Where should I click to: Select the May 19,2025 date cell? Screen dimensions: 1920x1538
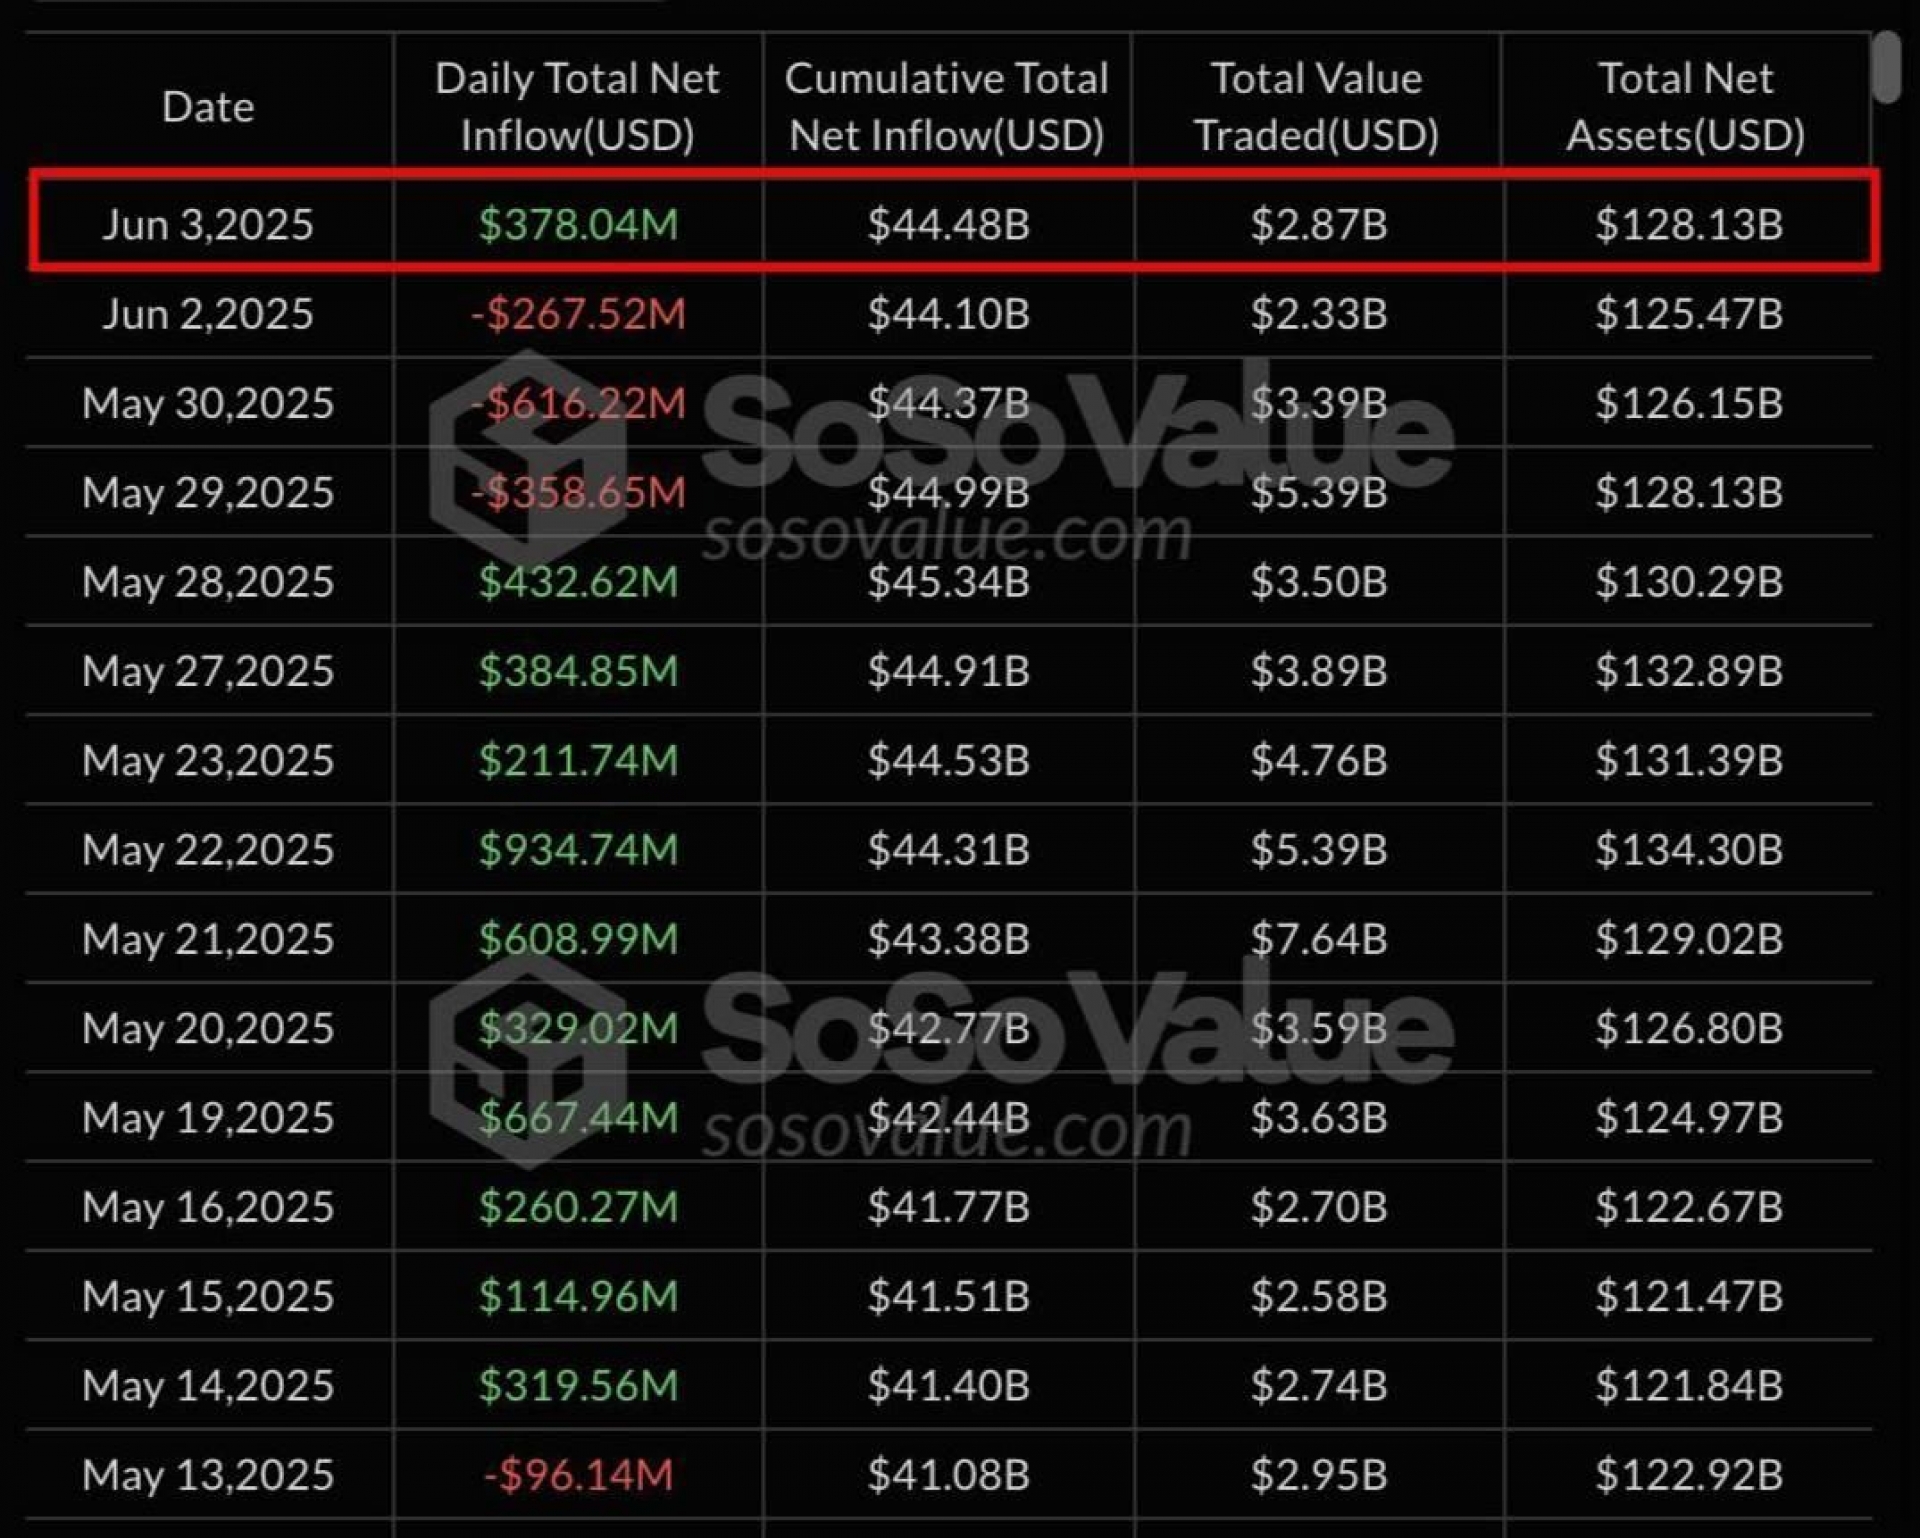pos(208,1118)
